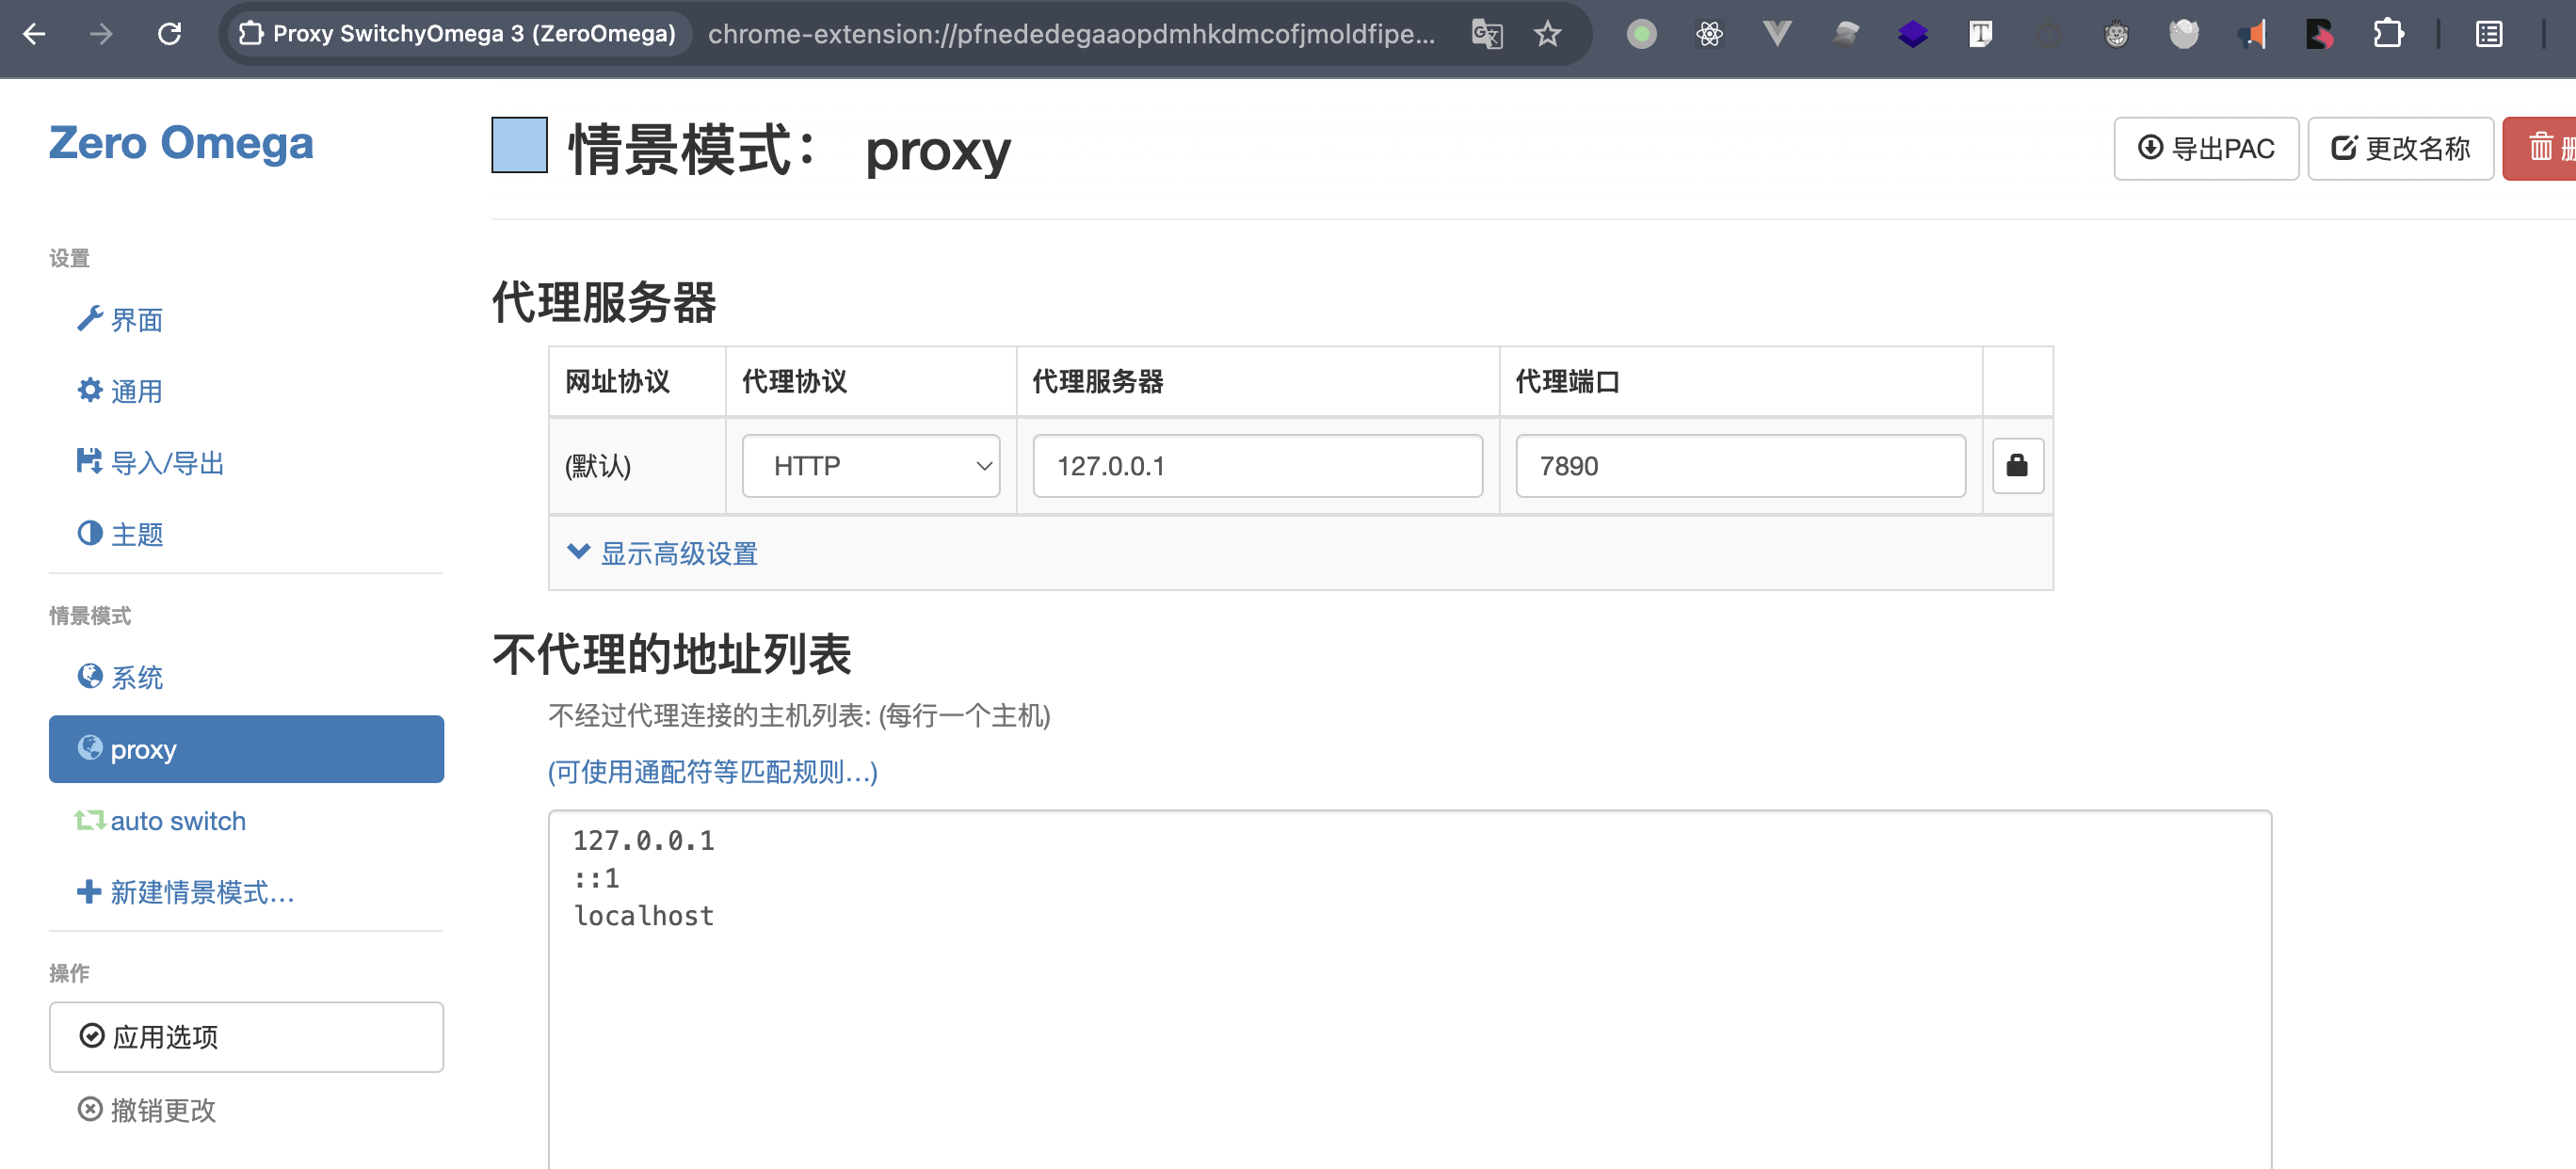
Task: Click the proxy port field 7890
Action: coord(1740,465)
